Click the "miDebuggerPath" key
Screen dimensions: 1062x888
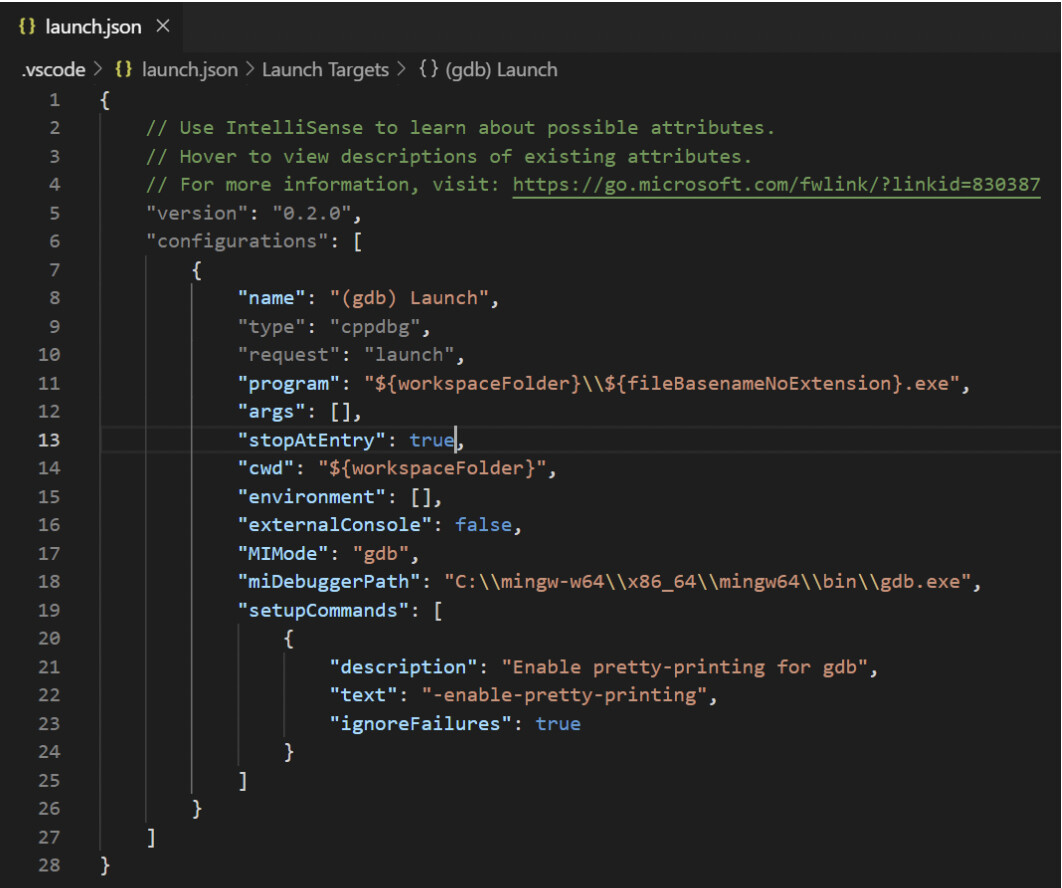coord(328,582)
